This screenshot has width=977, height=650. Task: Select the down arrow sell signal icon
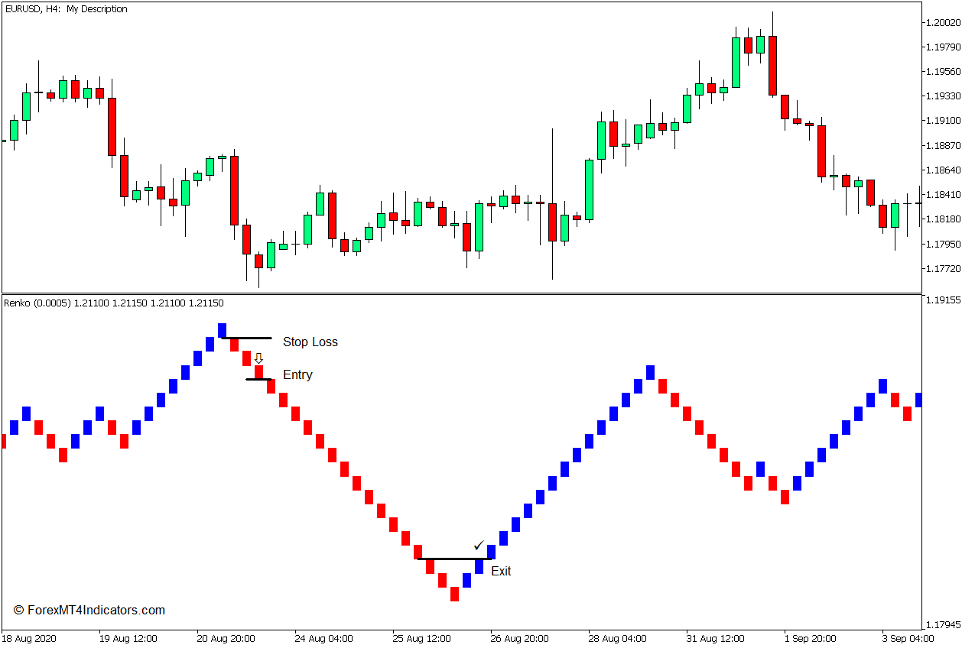click(x=259, y=356)
